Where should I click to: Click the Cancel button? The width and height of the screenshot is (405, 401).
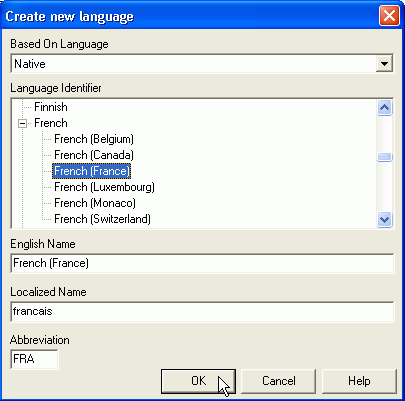[x=278, y=381]
